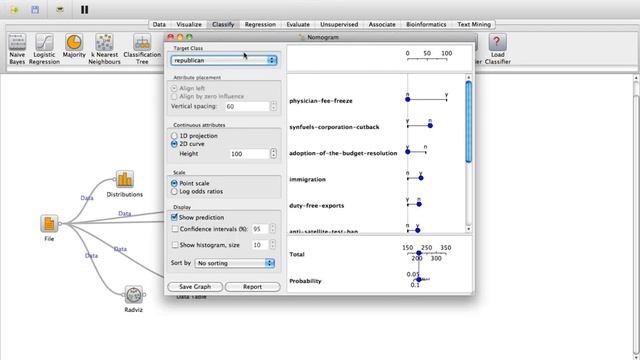Switch to the Bioinformatics tab
The width and height of the screenshot is (640, 360).
[x=426, y=24]
